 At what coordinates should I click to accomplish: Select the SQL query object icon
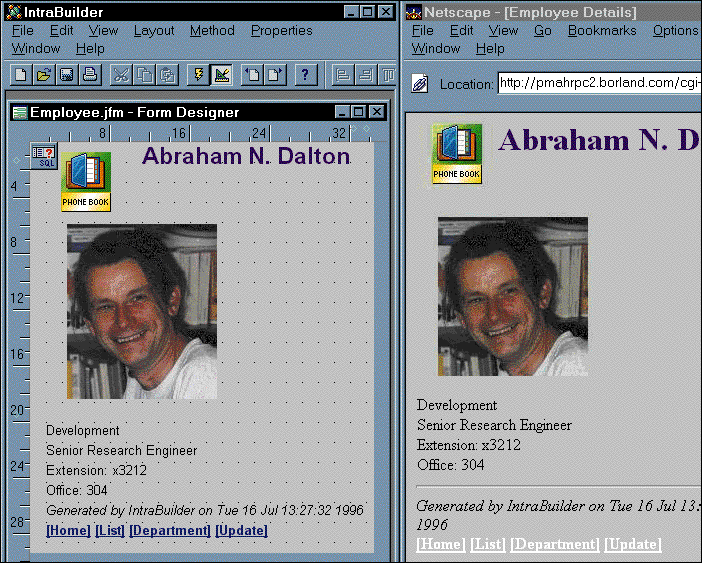click(44, 156)
